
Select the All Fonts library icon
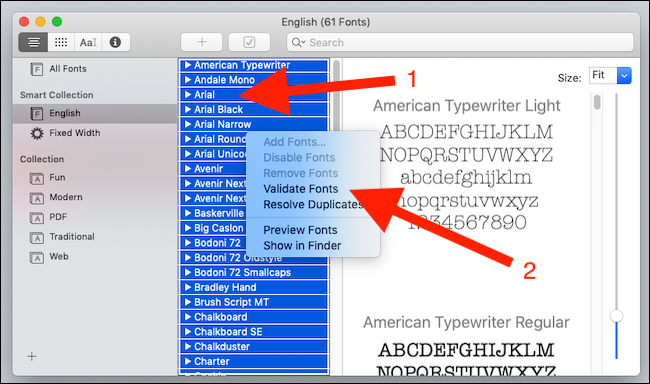(x=36, y=69)
